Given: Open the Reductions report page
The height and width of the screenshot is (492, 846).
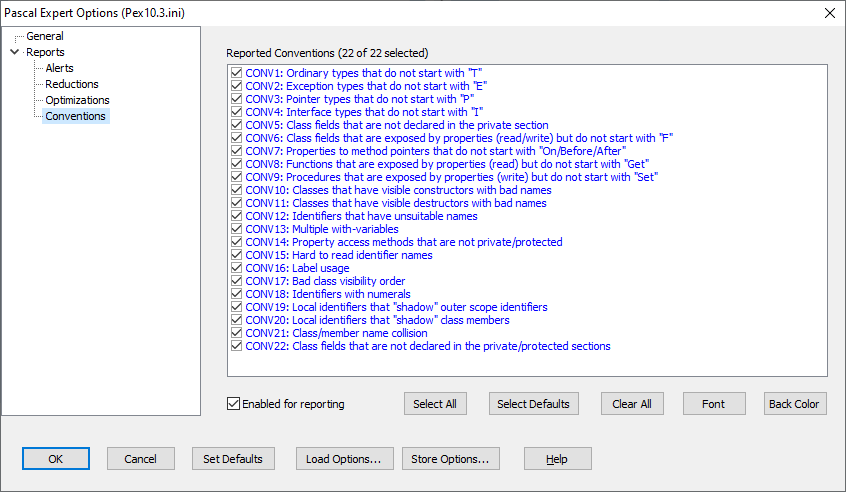Looking at the screenshot, I should (x=72, y=84).
